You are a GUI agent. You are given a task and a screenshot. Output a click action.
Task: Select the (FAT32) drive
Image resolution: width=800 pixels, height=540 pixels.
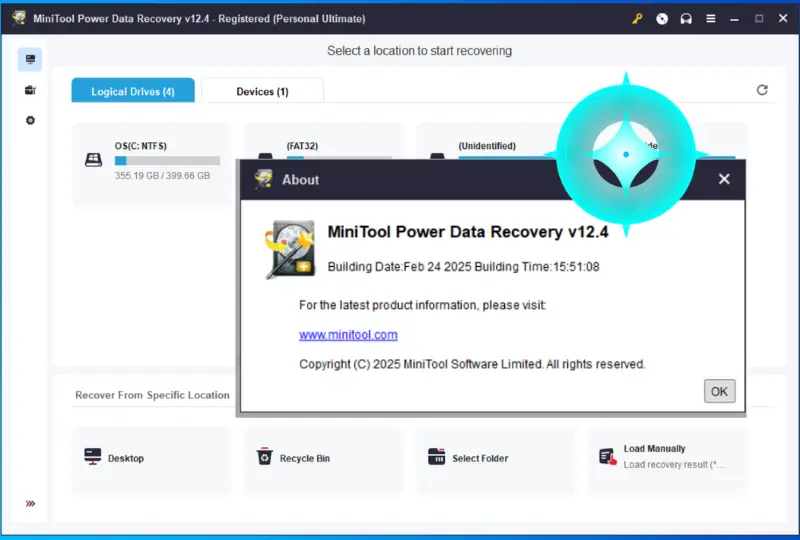click(x=323, y=141)
